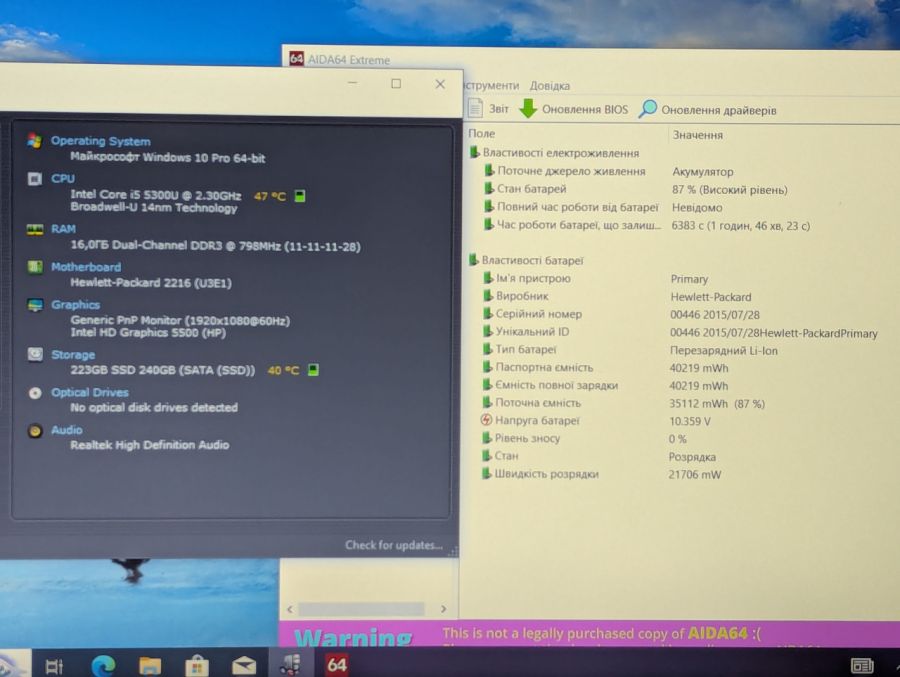Click the AIDA64 not legally purchased warning banner
The width and height of the screenshot is (900, 677).
tap(589, 633)
